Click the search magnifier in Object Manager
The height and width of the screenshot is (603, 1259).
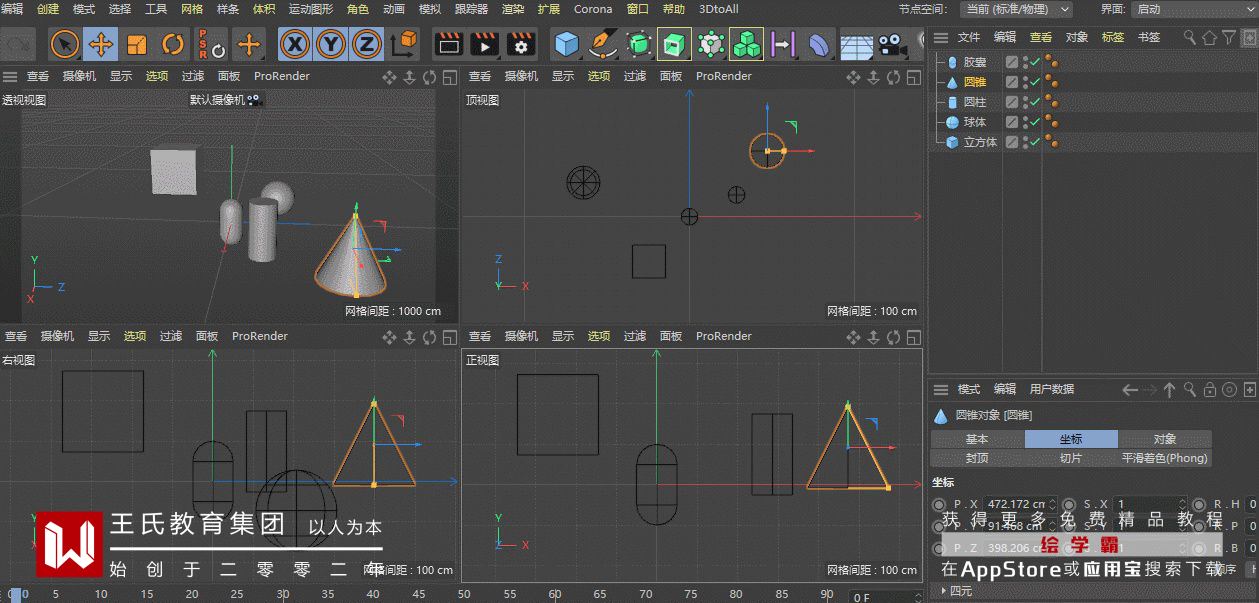[x=1189, y=37]
